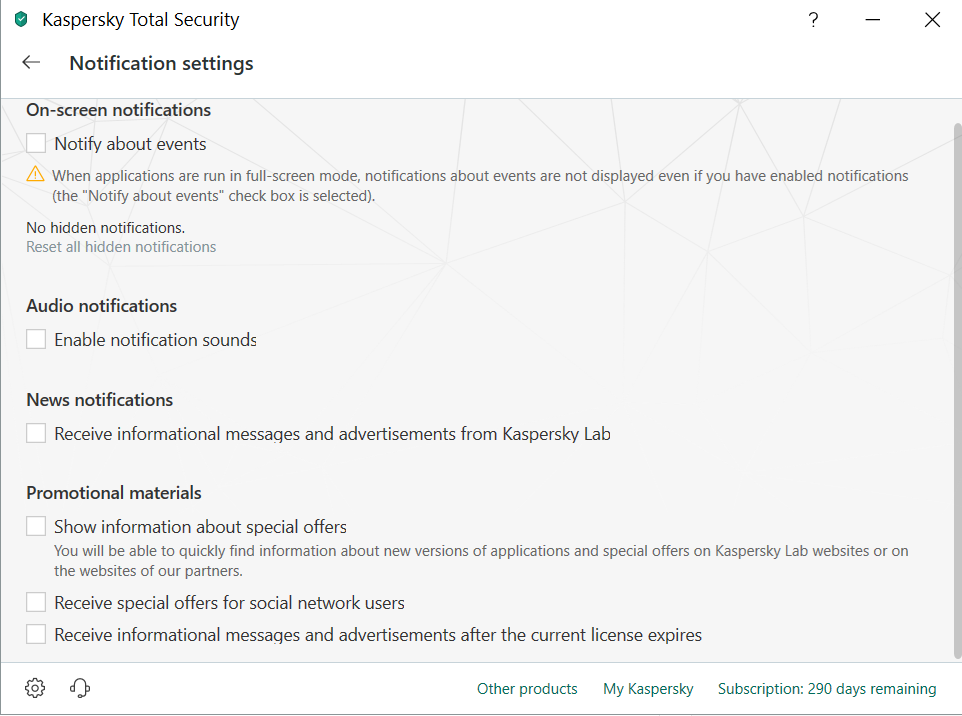Open the Help question mark icon
962x716 pixels.
[814, 19]
